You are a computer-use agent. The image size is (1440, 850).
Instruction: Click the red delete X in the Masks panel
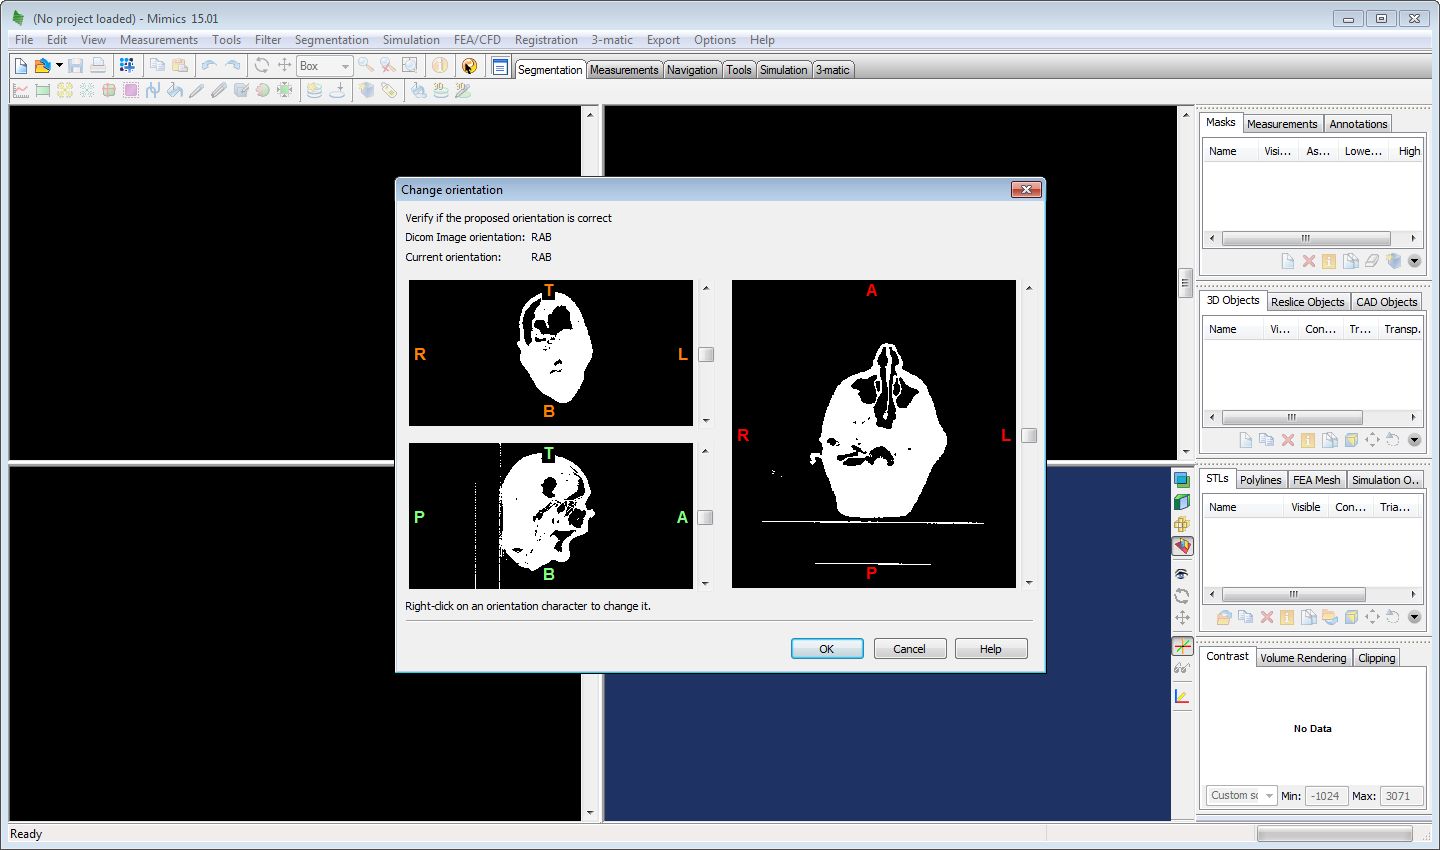[x=1308, y=261]
